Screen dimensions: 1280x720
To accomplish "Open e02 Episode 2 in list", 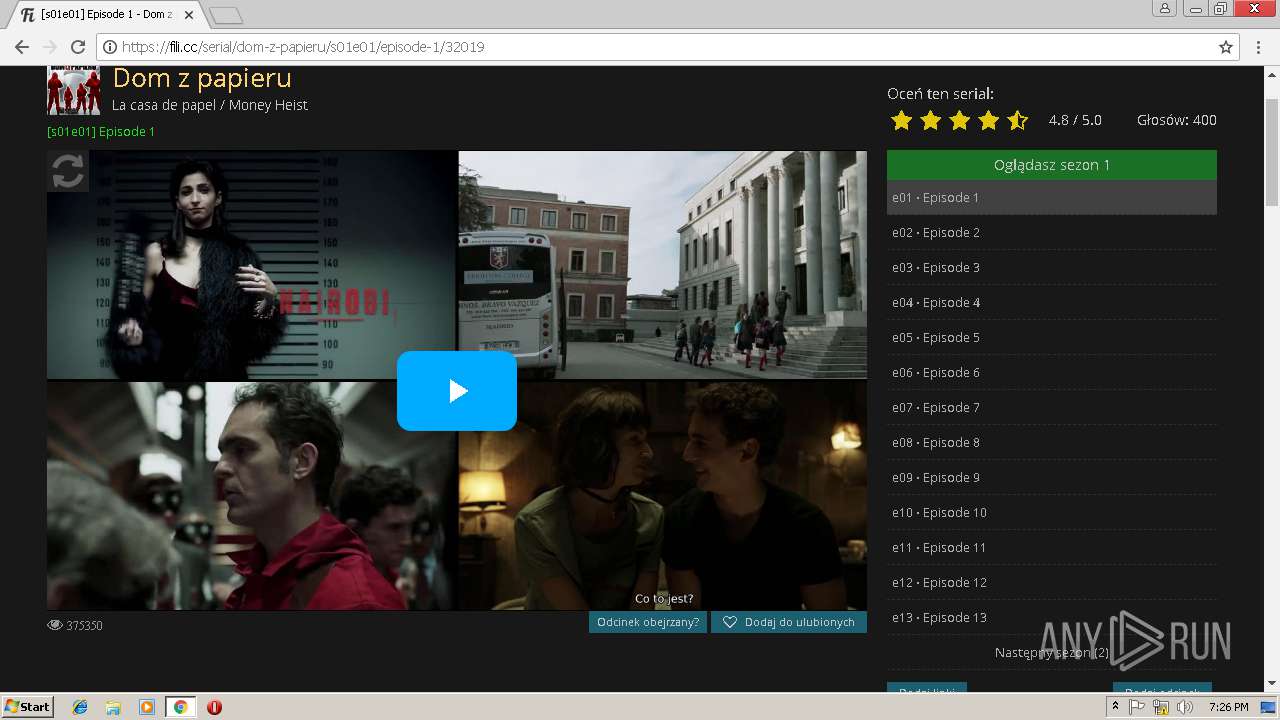I will [1052, 232].
